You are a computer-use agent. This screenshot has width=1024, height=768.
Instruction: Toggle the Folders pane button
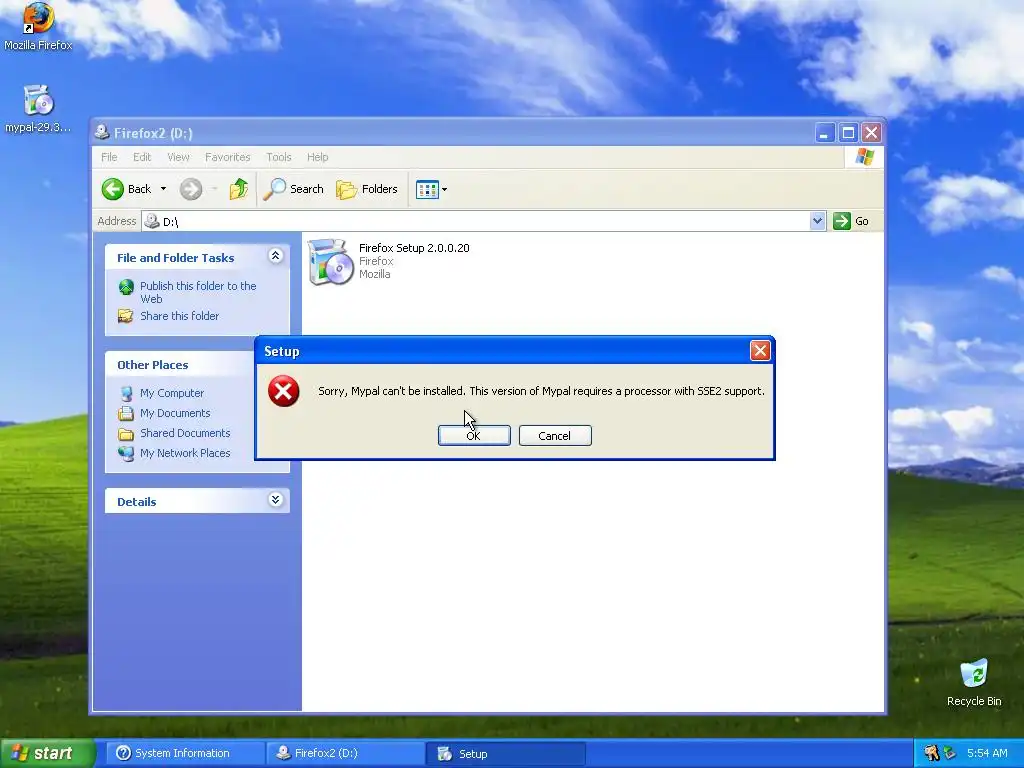coord(366,189)
